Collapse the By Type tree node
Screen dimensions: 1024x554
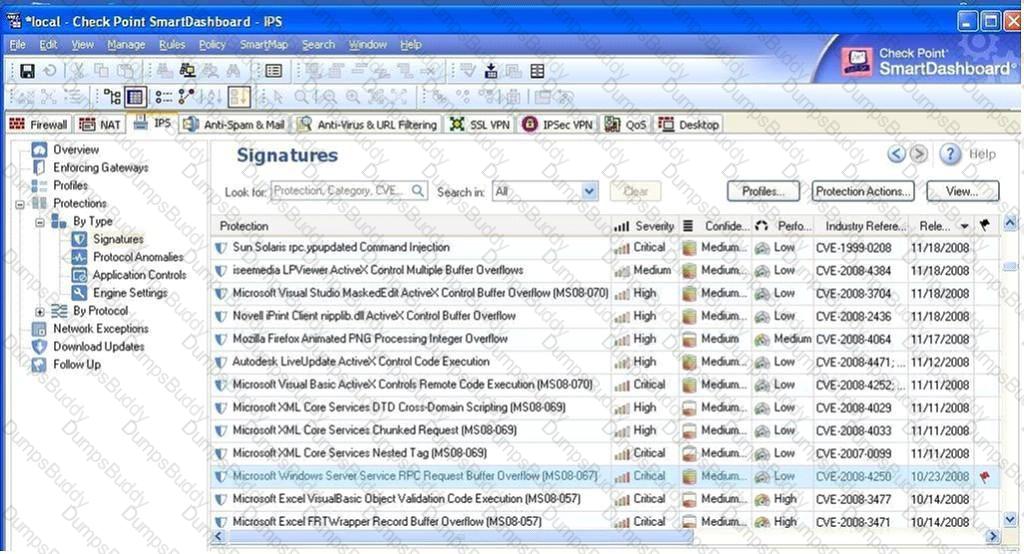[39, 222]
